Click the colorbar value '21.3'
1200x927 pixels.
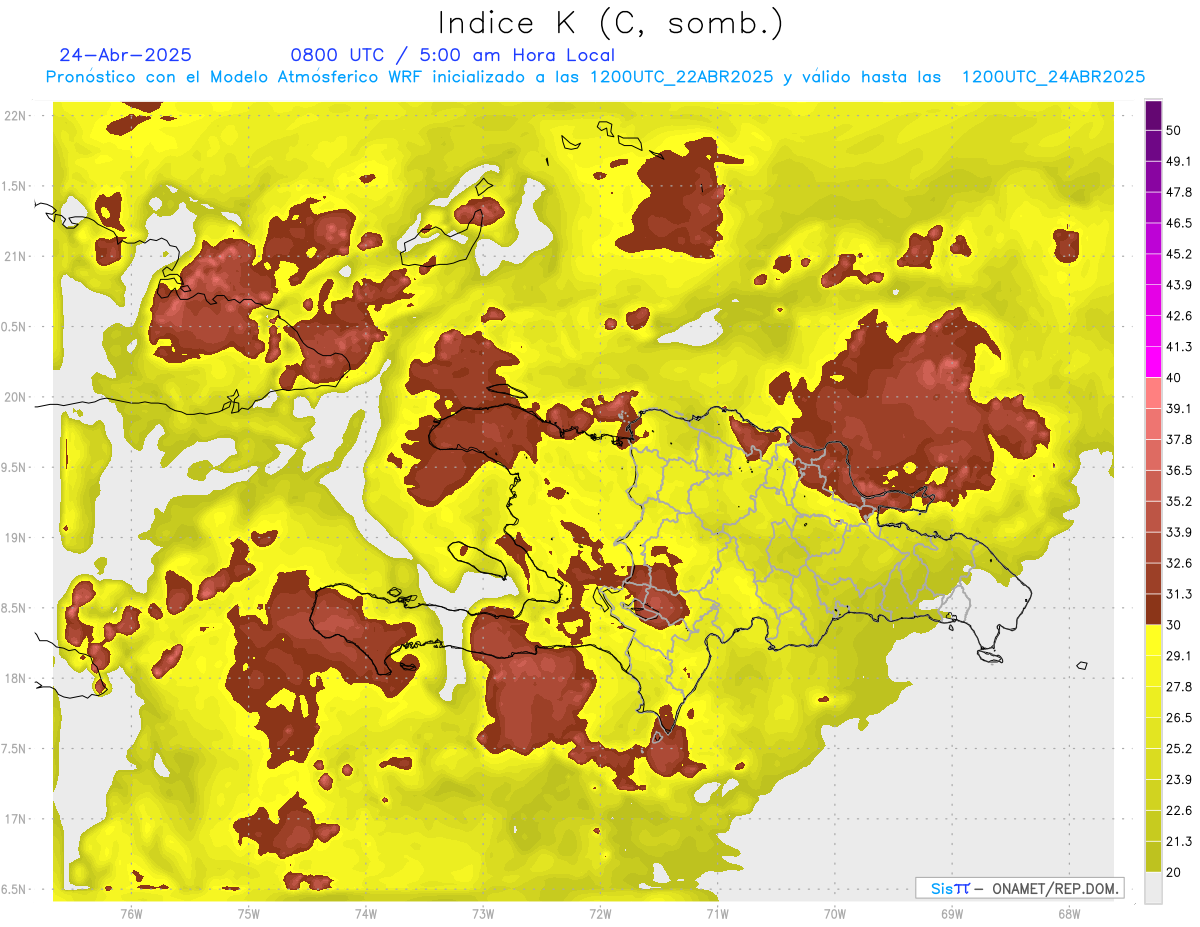pyautogui.click(x=1179, y=842)
